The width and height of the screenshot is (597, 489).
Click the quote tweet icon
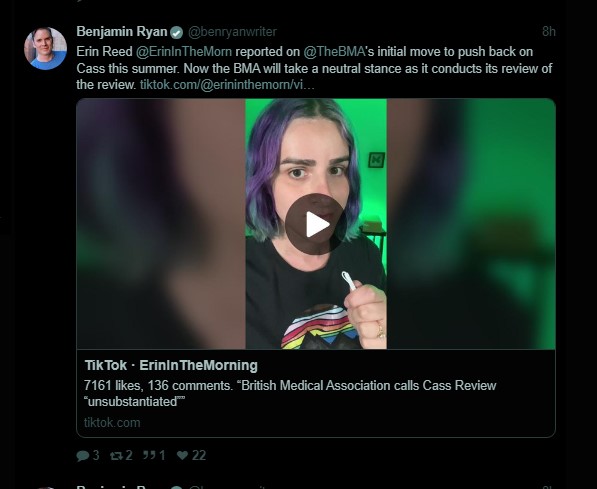149,455
